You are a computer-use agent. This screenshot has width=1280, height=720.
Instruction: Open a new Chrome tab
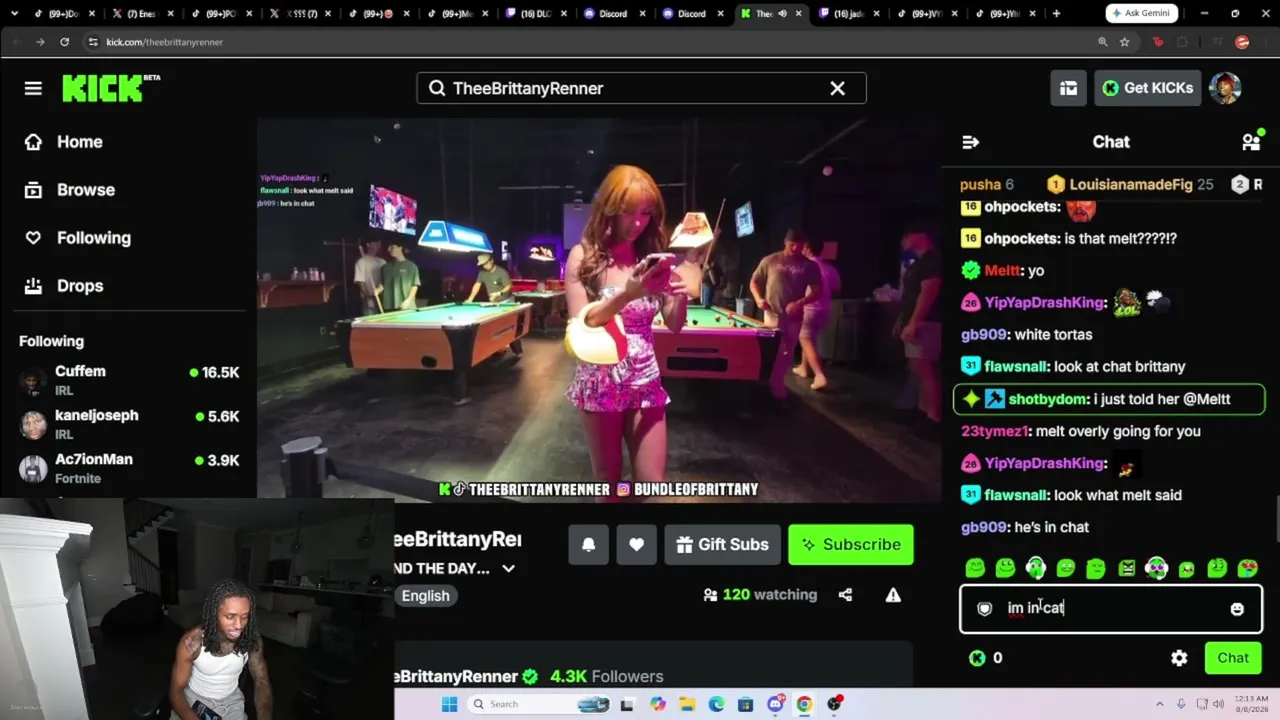1056,13
